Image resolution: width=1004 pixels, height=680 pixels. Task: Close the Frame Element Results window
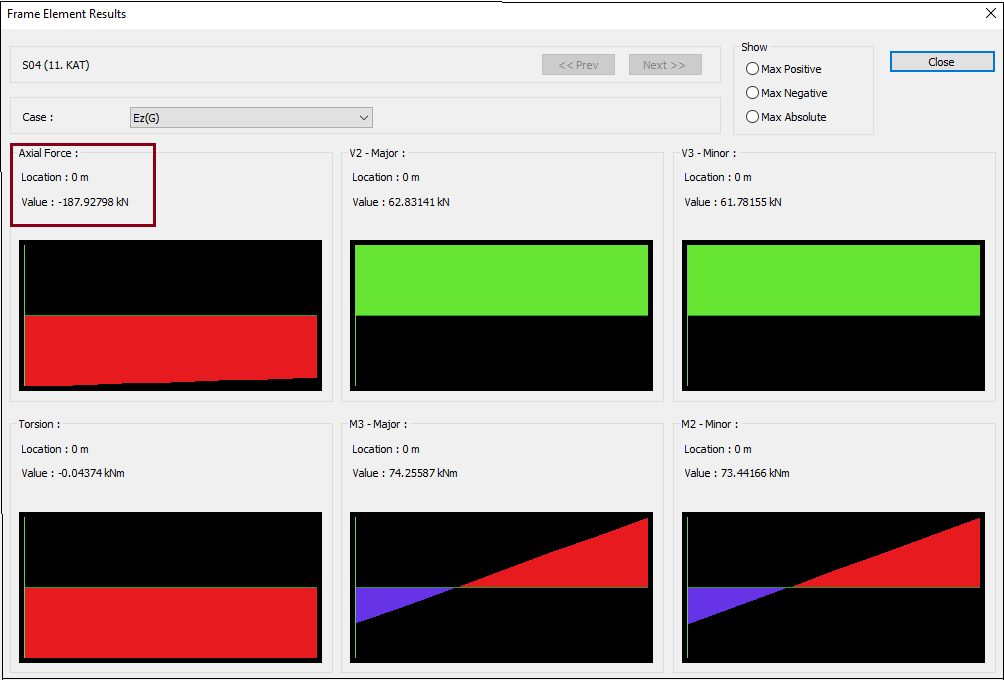988,14
